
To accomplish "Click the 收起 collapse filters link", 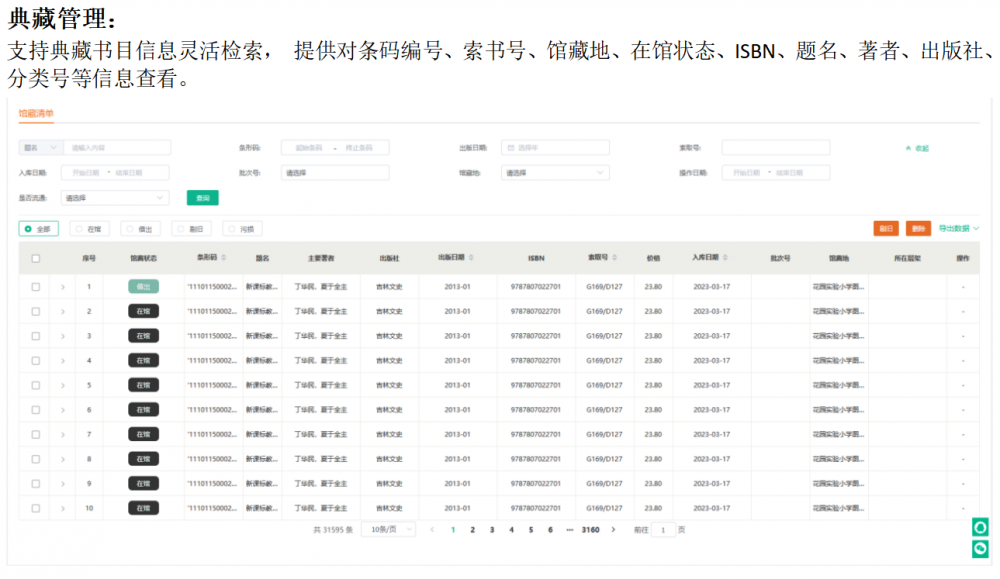I will click(917, 148).
